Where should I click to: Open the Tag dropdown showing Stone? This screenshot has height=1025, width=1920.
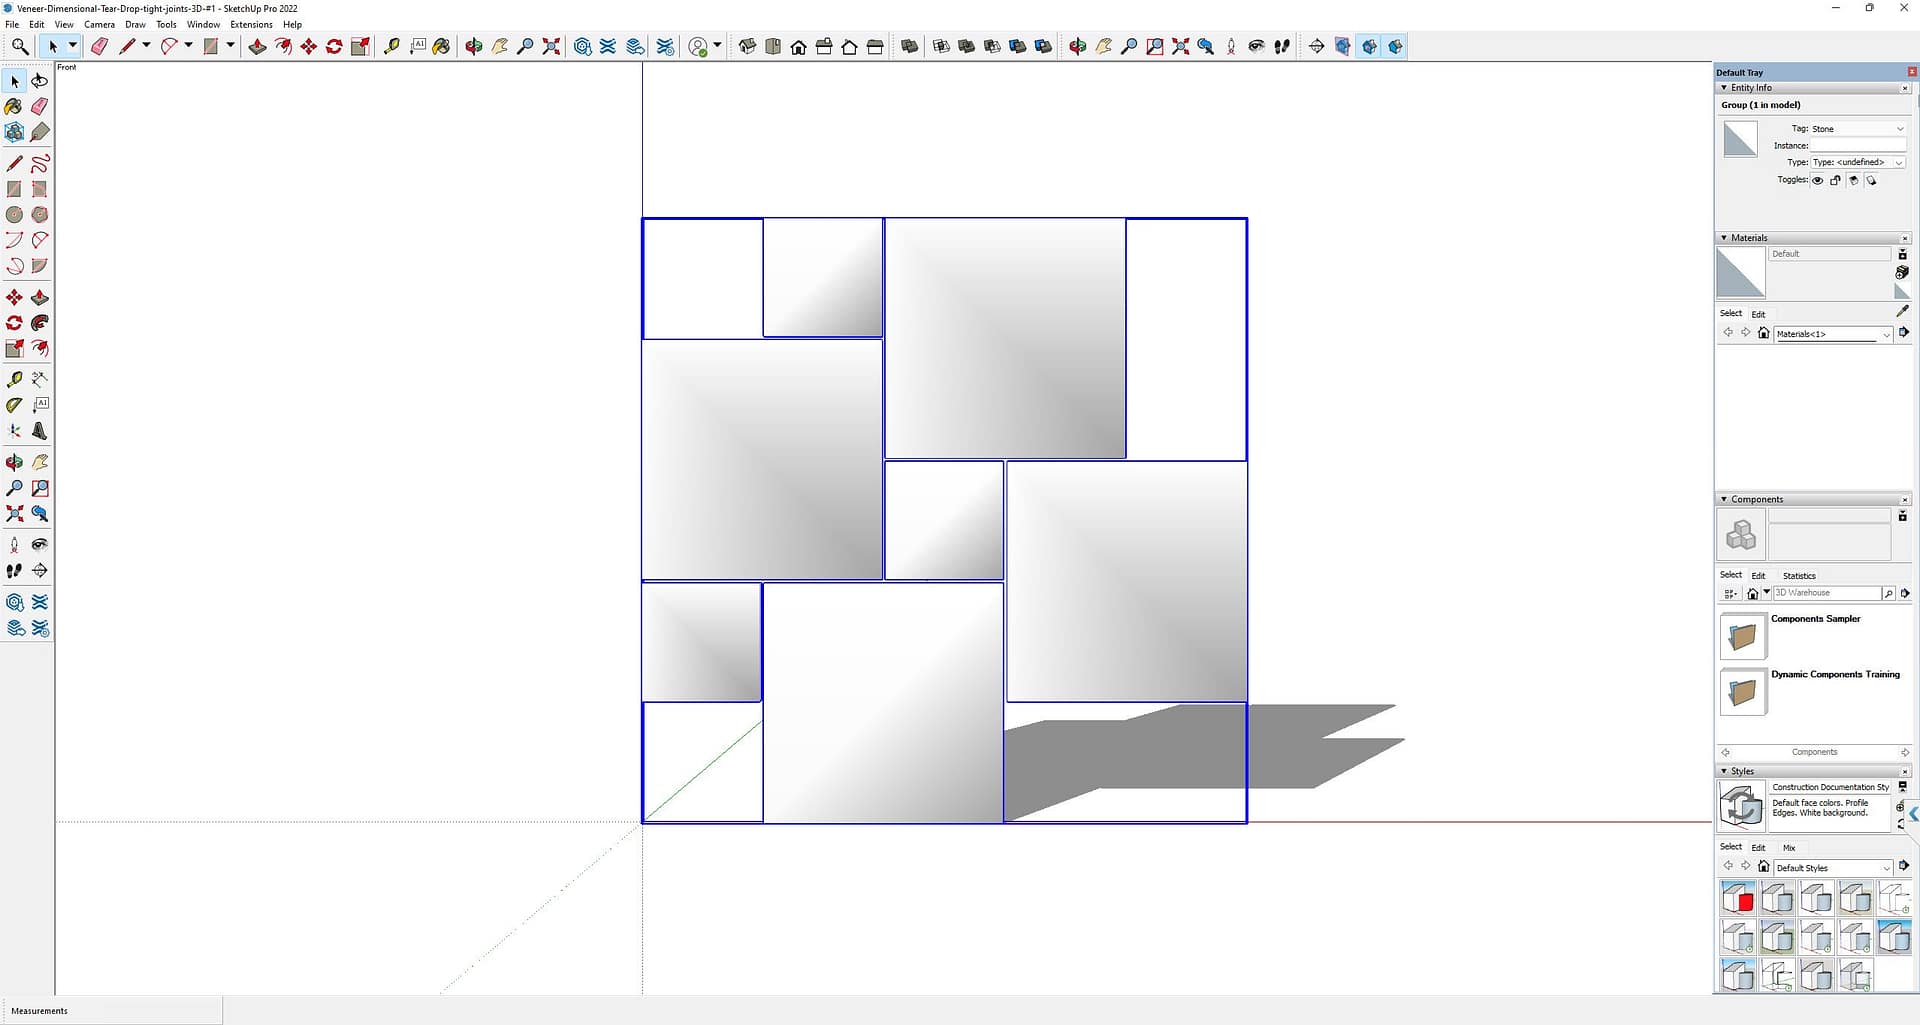tap(1900, 128)
